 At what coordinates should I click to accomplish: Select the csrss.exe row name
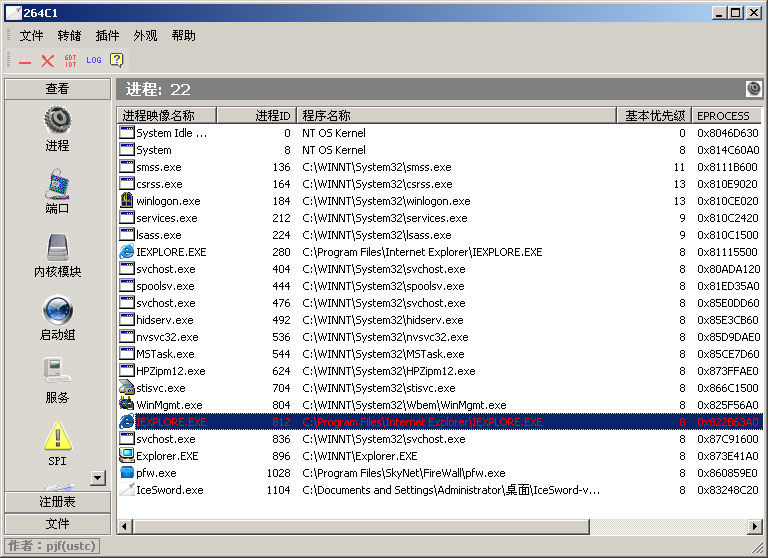point(159,184)
